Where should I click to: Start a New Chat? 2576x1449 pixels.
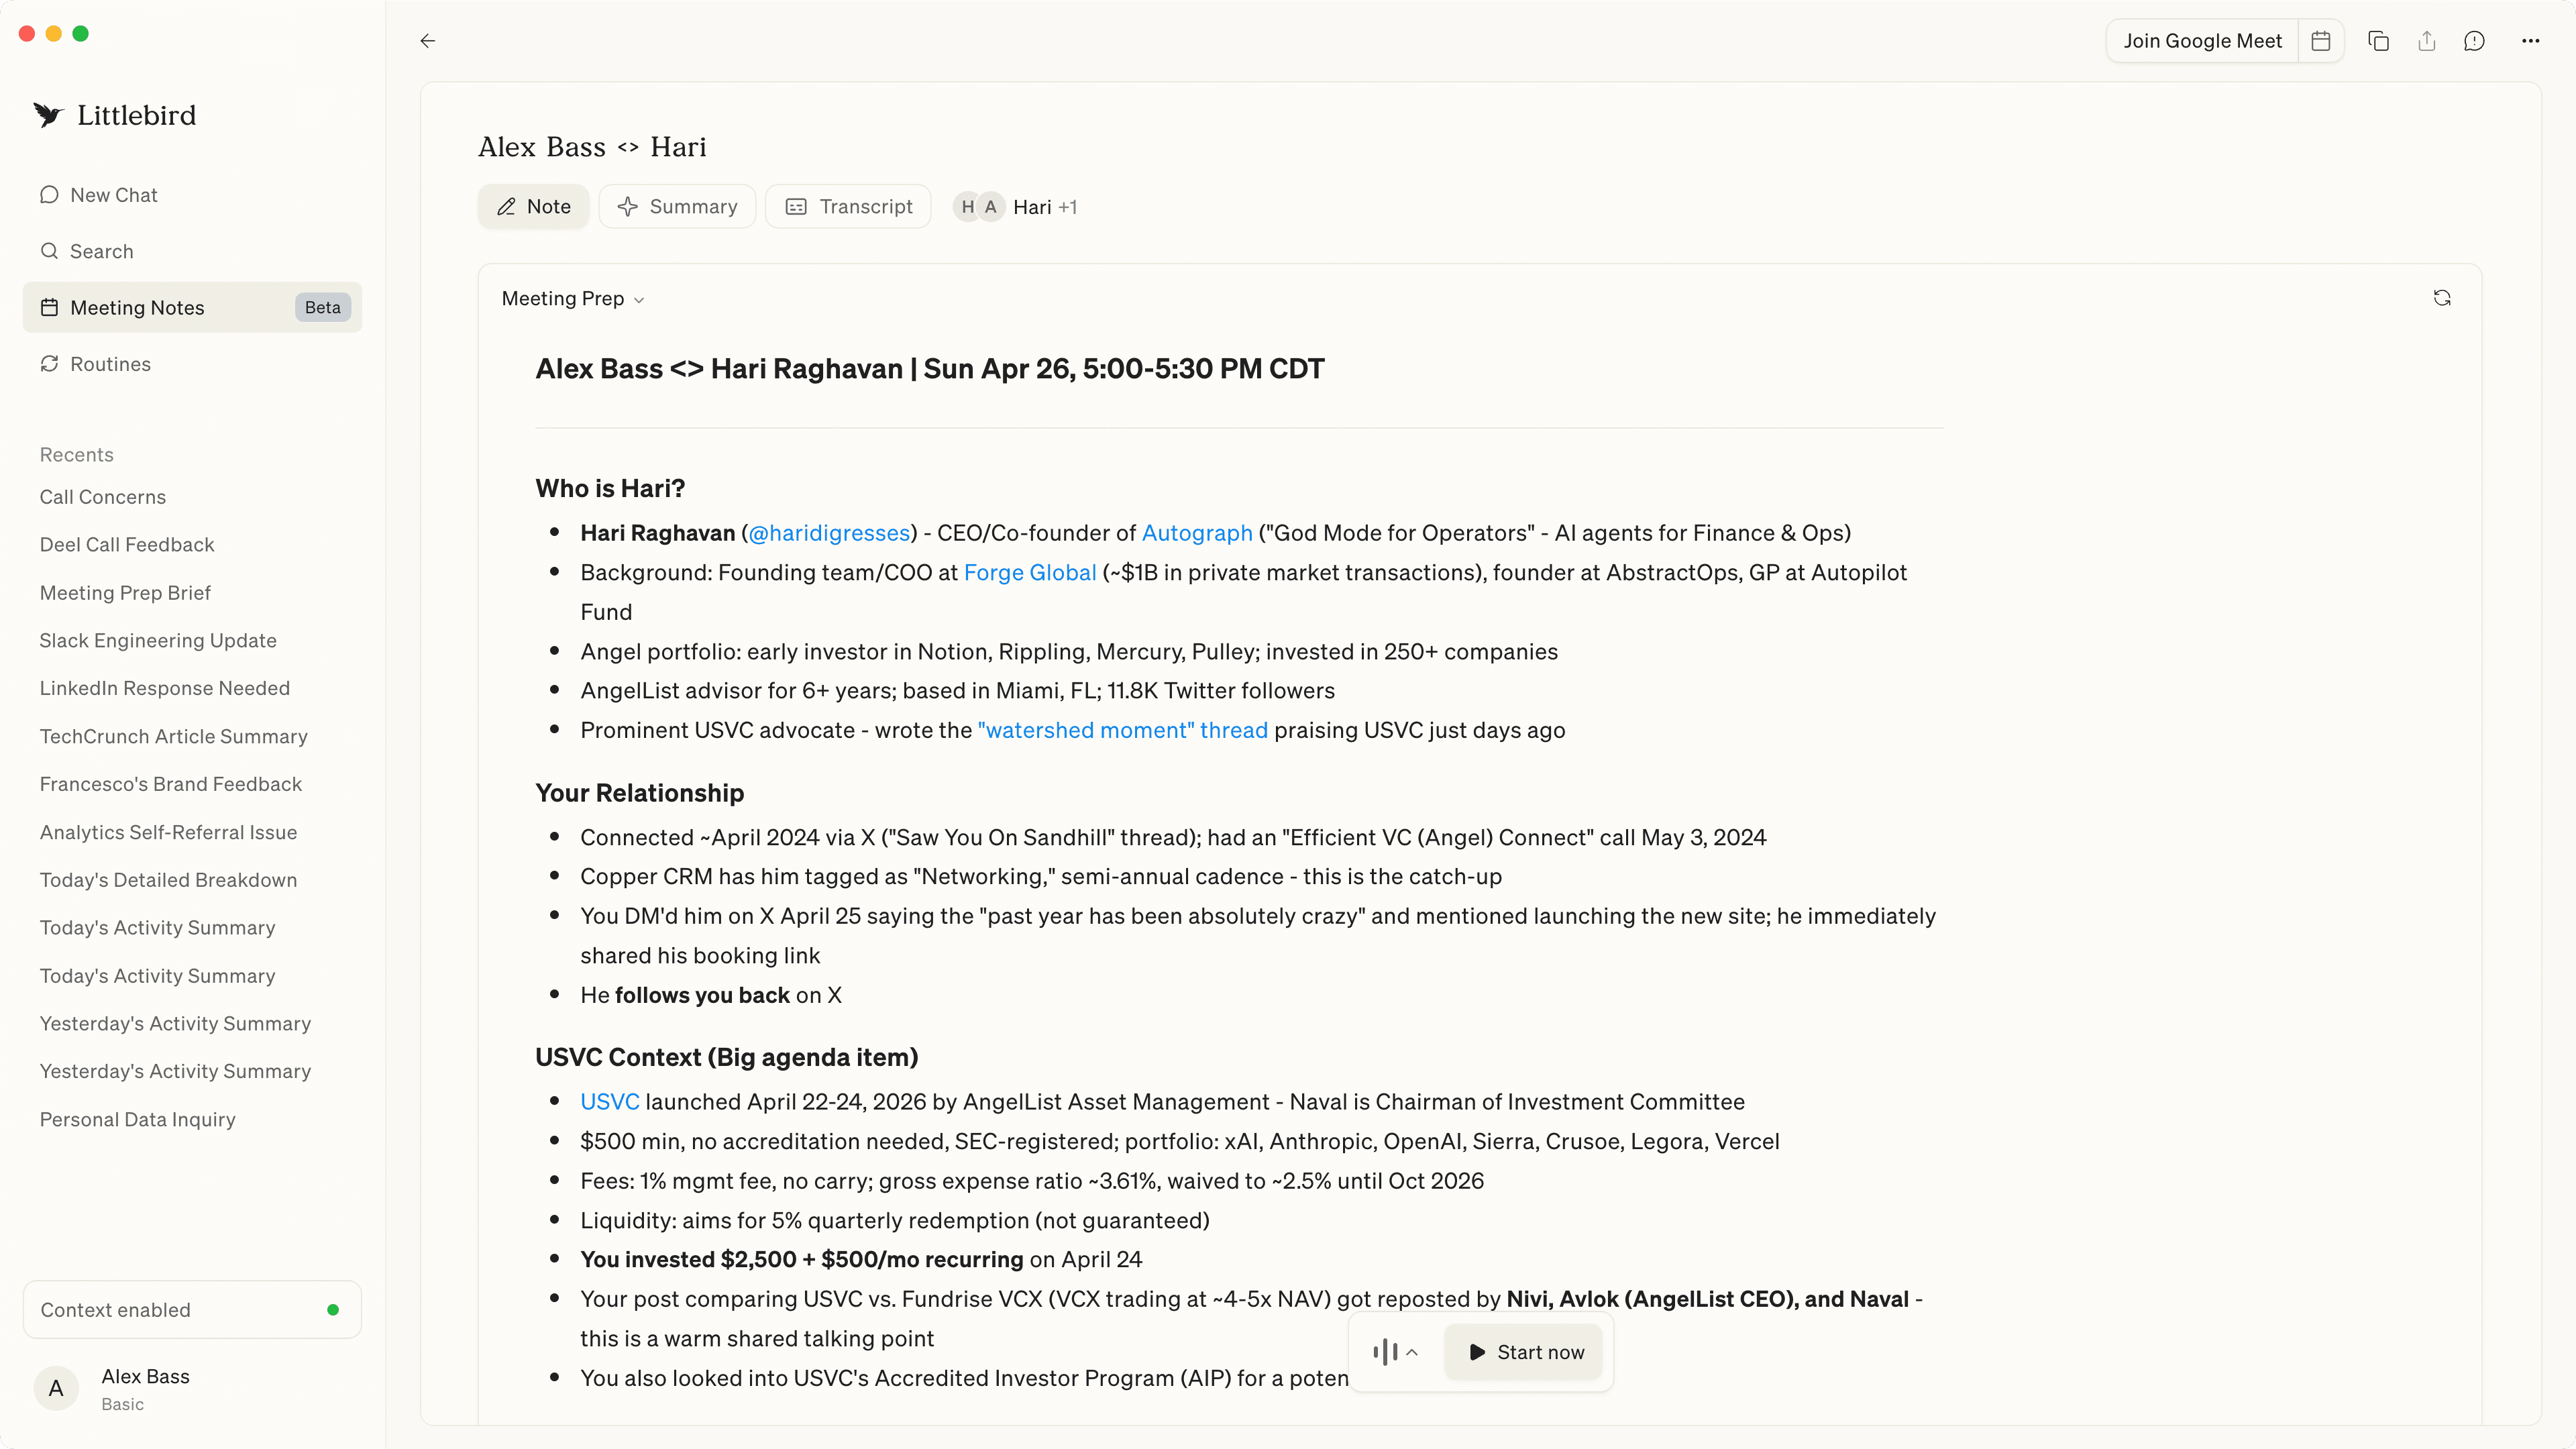click(113, 195)
